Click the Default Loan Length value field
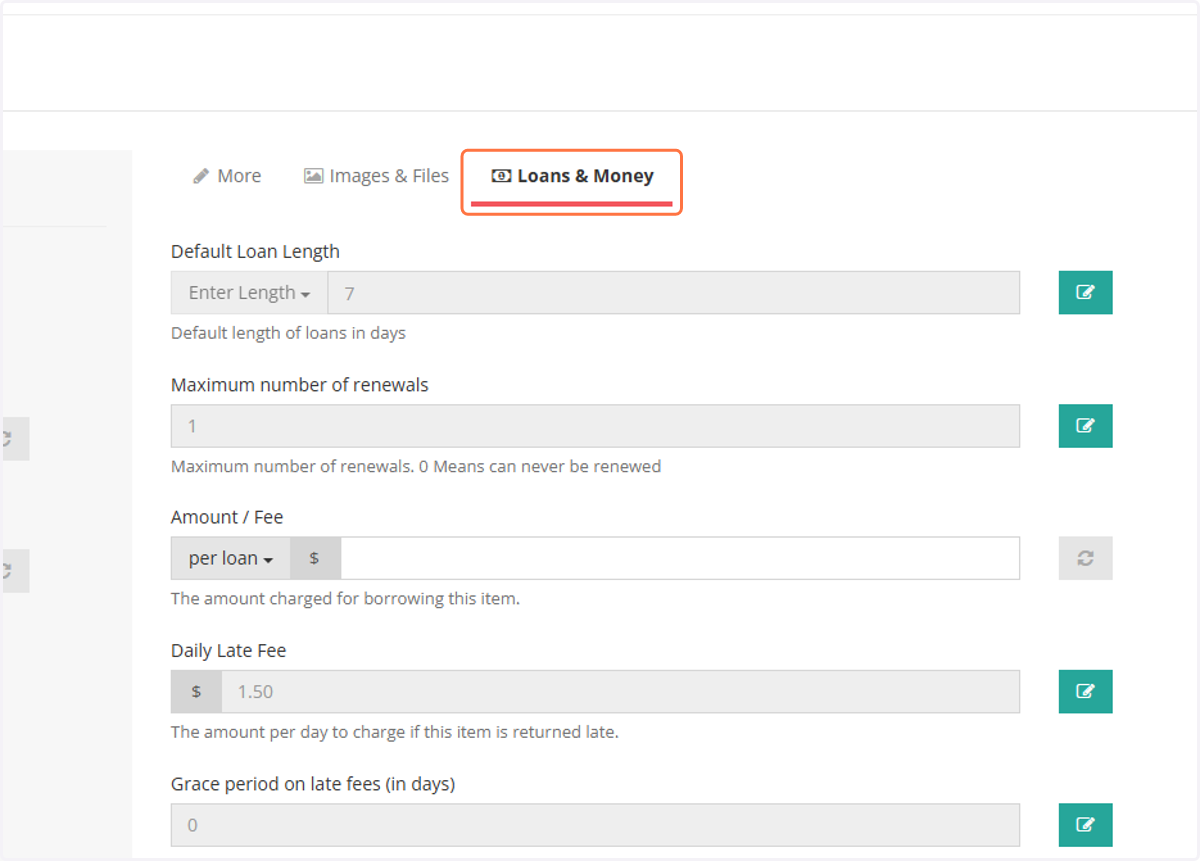 674,293
